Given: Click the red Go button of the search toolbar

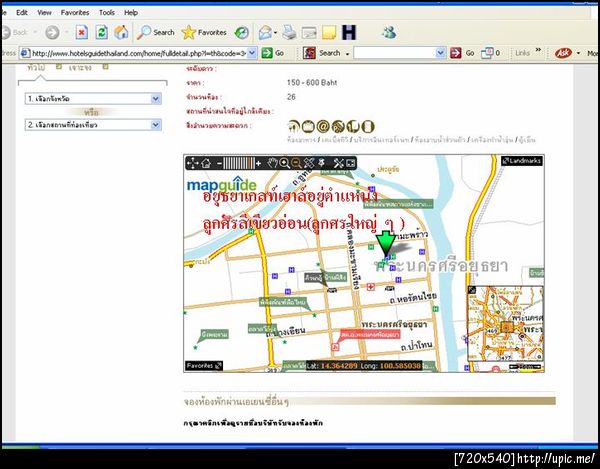Looking at the screenshot, I should click(462, 53).
